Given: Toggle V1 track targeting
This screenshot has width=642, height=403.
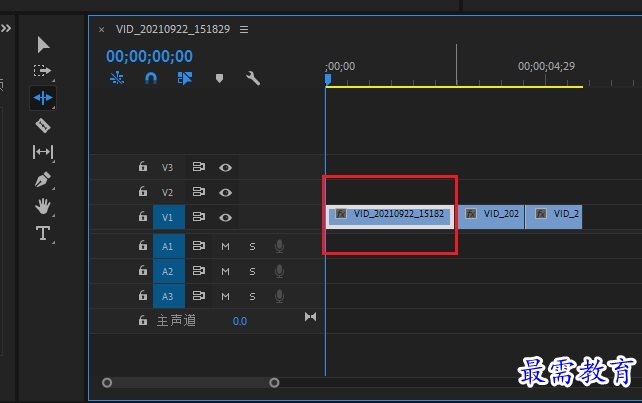Looking at the screenshot, I should point(169,217).
